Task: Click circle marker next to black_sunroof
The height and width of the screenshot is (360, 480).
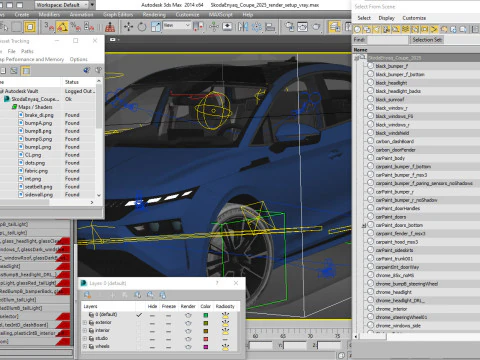Action: [371, 99]
